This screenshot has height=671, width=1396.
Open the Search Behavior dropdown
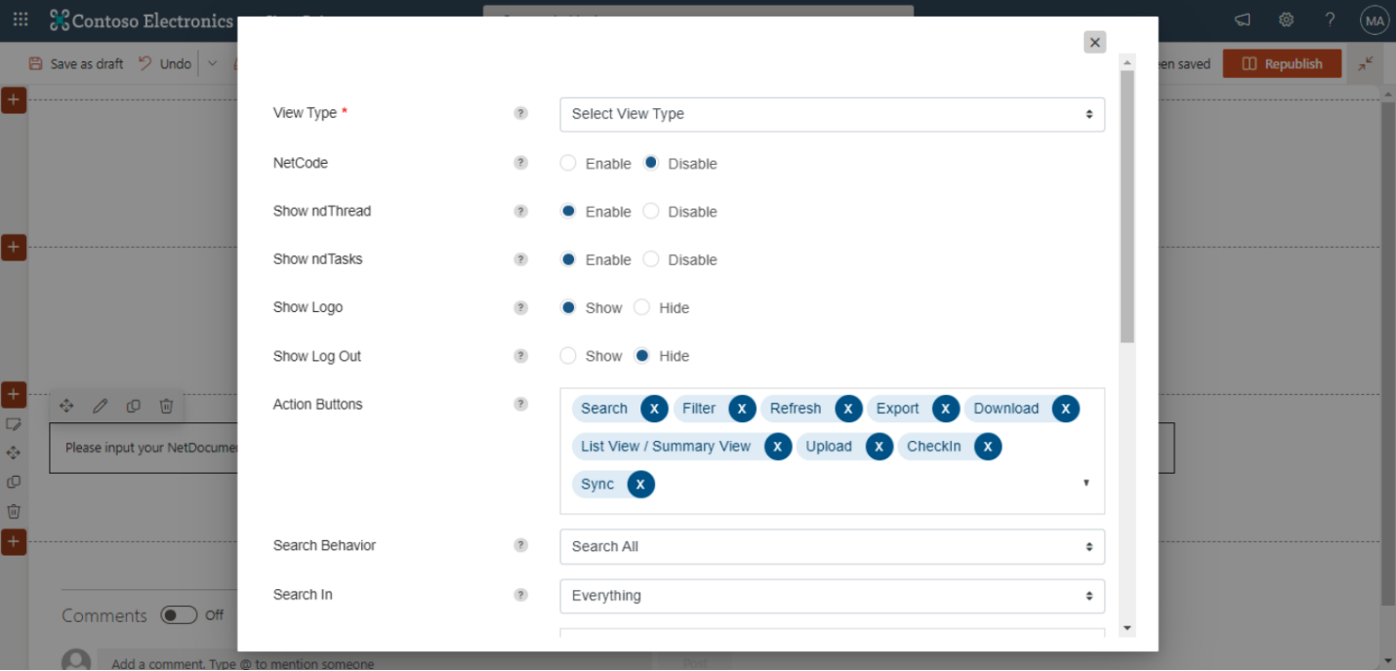click(x=832, y=546)
